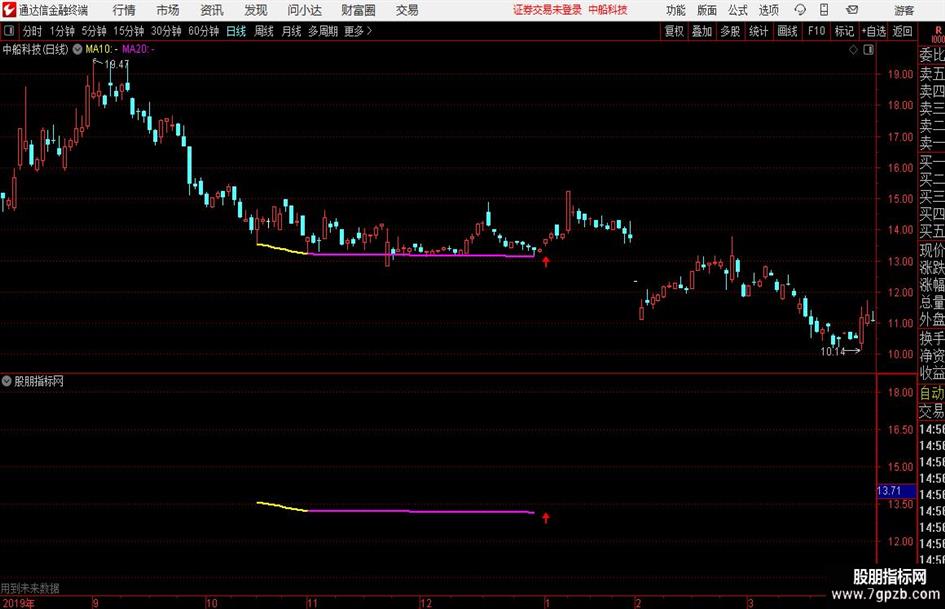Click the diamond icon above the price axis
The image size is (945, 609).
853,50
